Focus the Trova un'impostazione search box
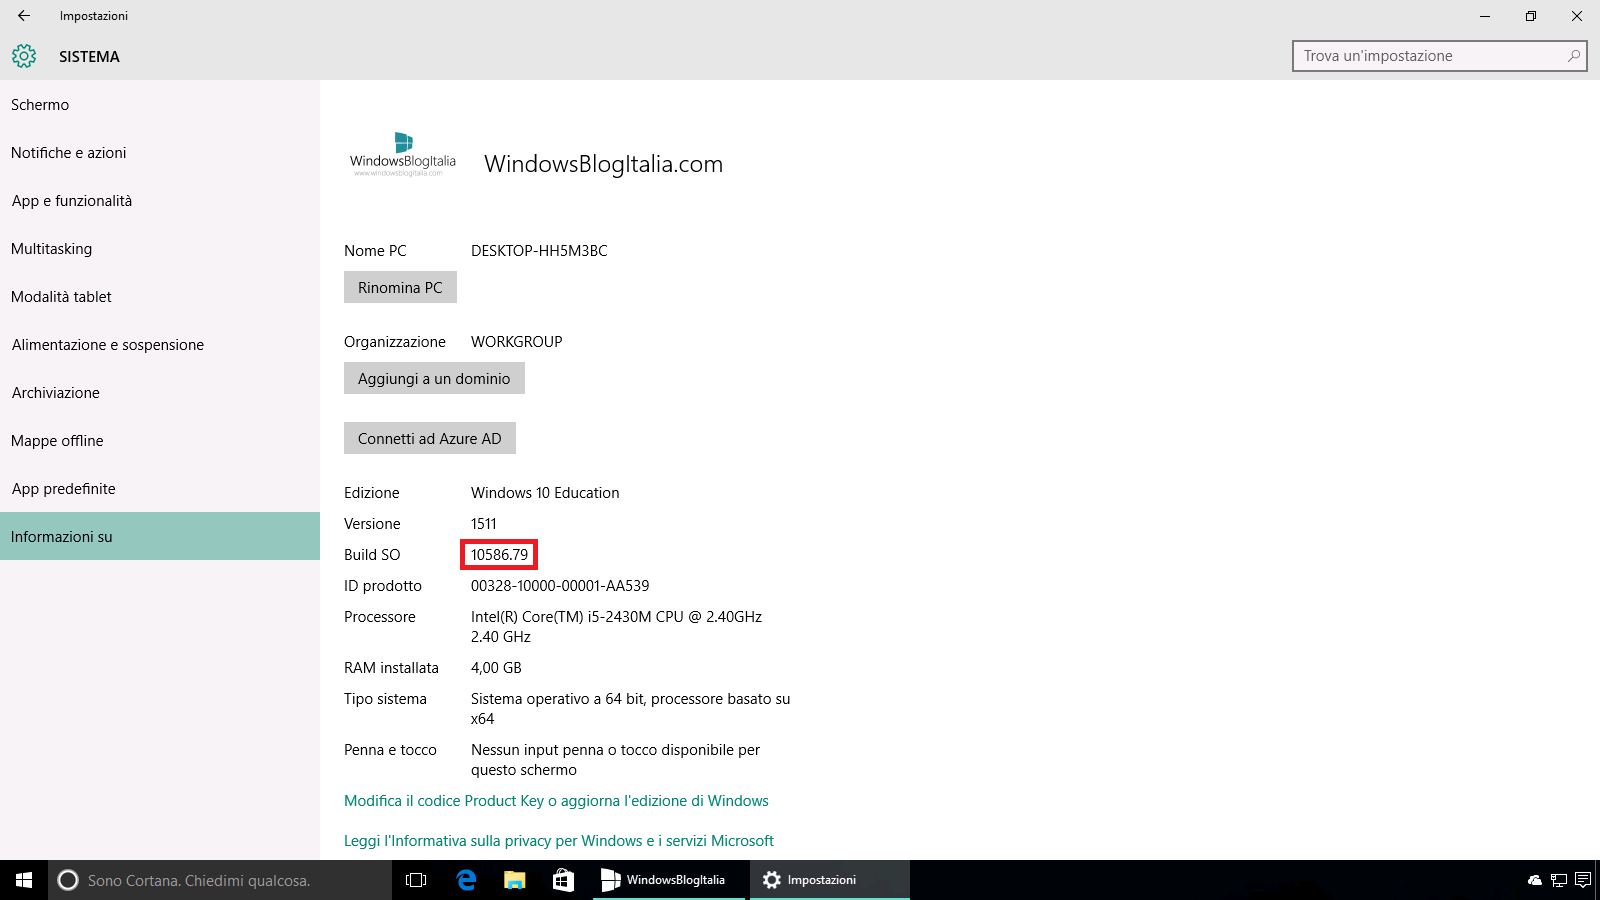 point(1440,56)
